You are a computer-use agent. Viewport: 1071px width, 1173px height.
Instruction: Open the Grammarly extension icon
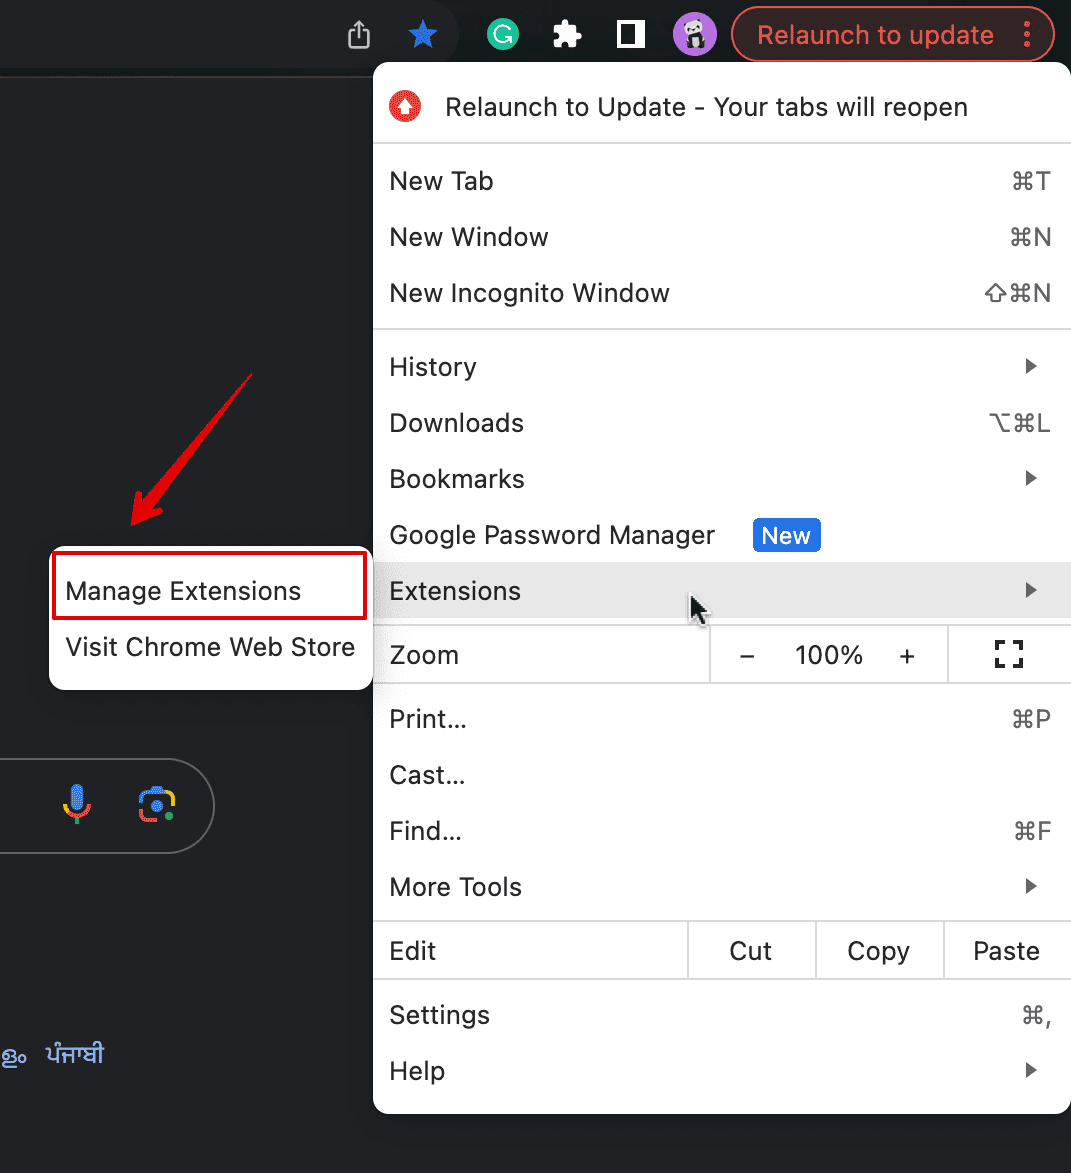point(502,35)
